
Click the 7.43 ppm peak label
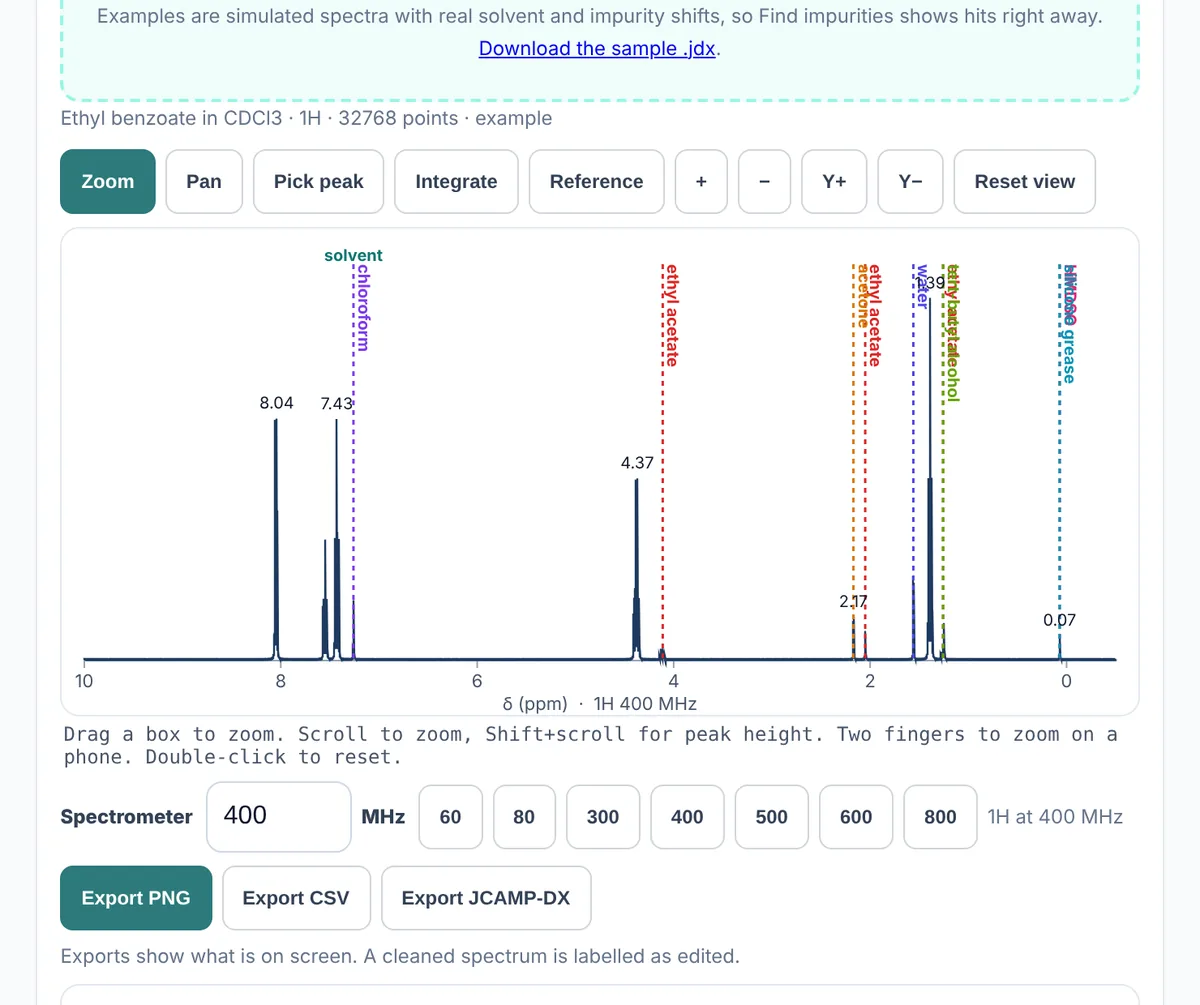[336, 403]
